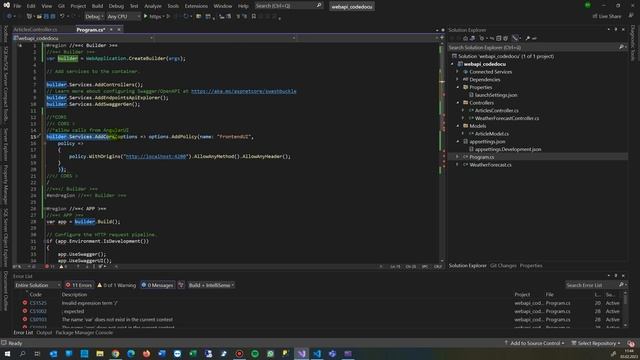
Task: Select WeatherForecastController.cs in tree
Action: point(507,118)
